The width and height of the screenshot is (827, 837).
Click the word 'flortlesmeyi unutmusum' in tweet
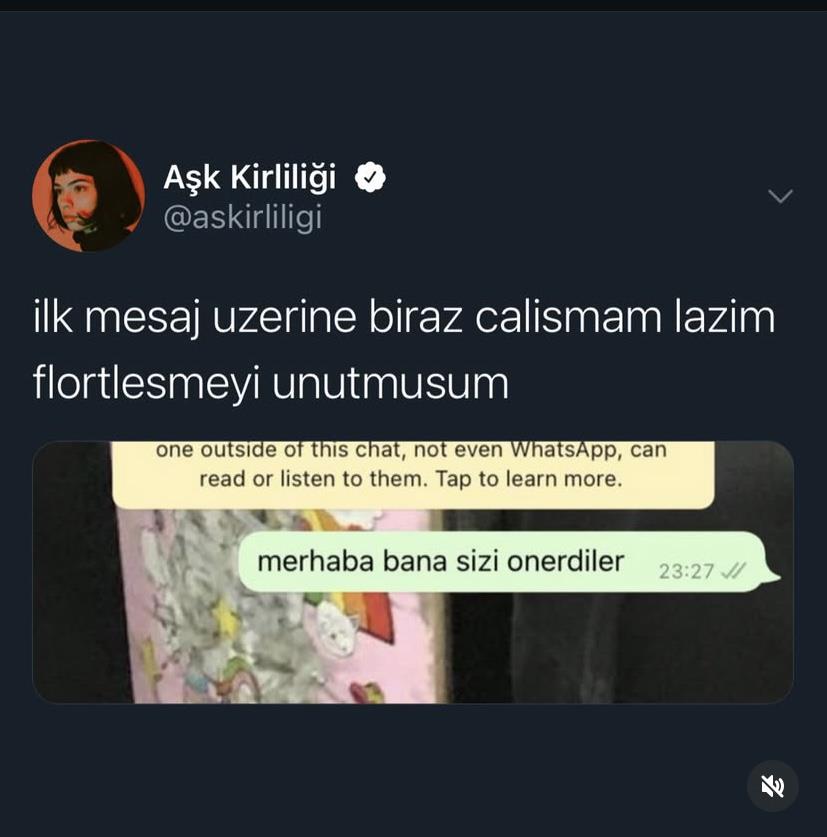[271, 383]
